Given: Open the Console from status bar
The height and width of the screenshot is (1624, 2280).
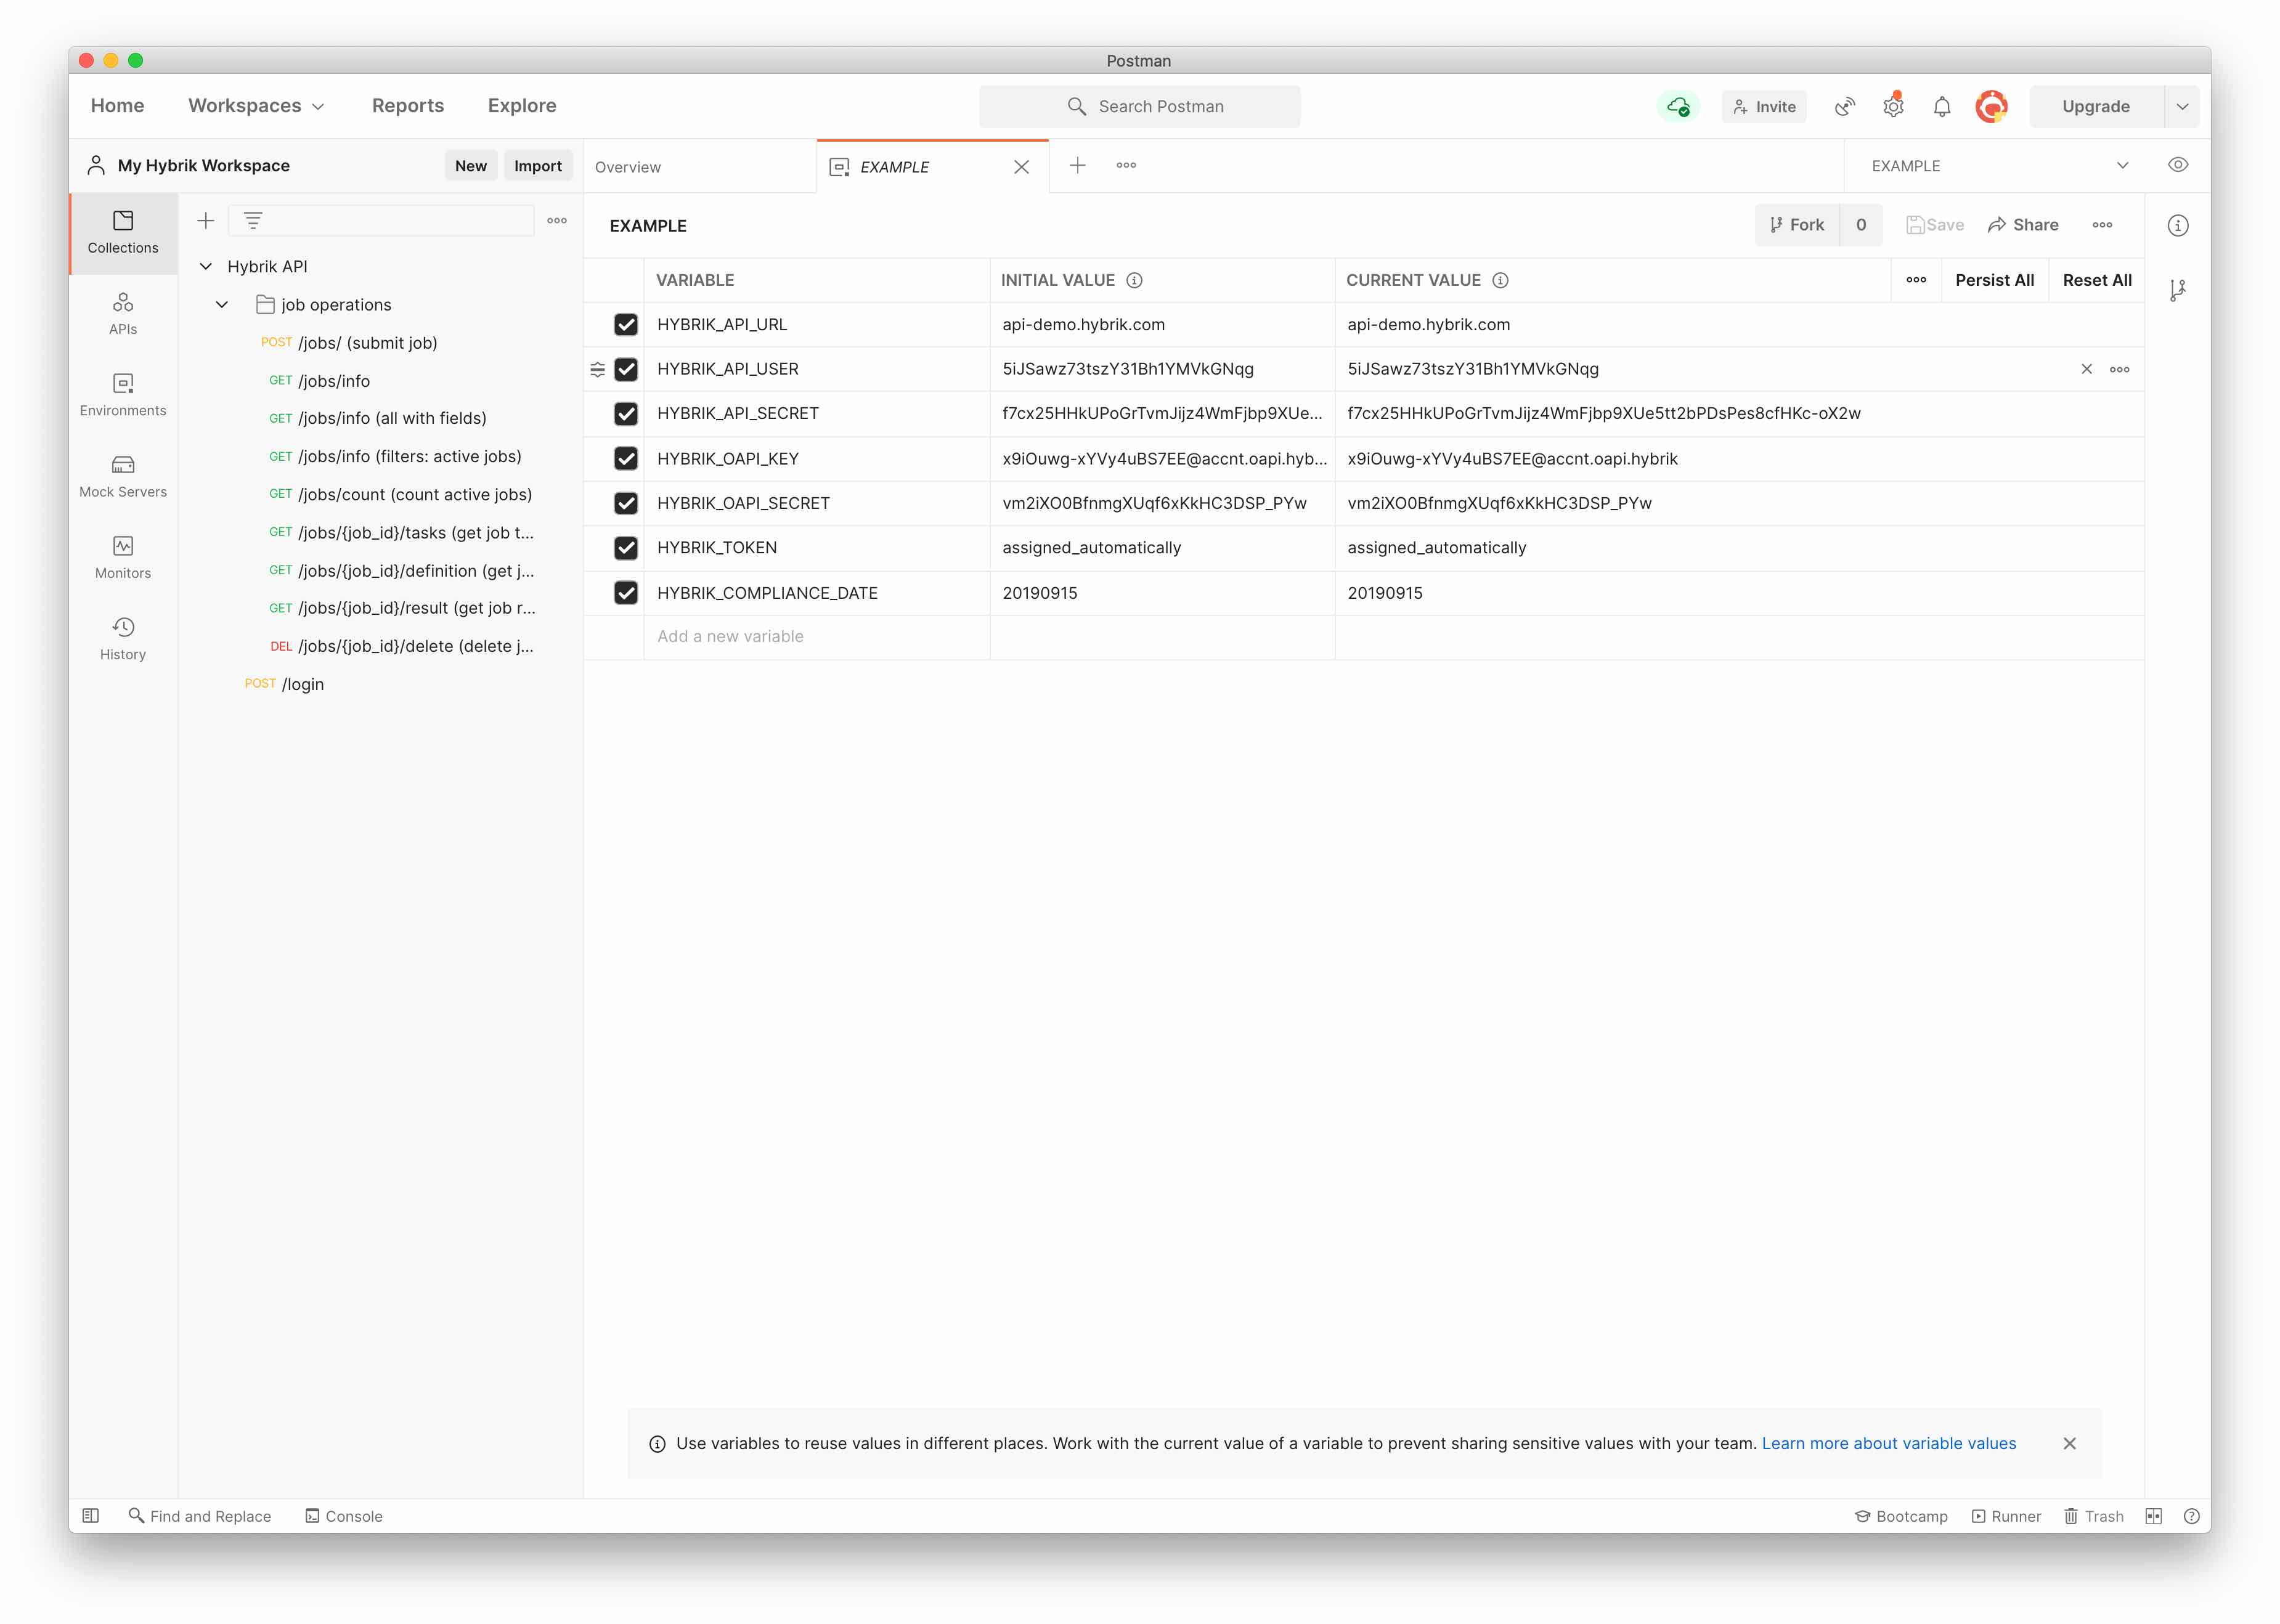Looking at the screenshot, I should pyautogui.click(x=343, y=1516).
